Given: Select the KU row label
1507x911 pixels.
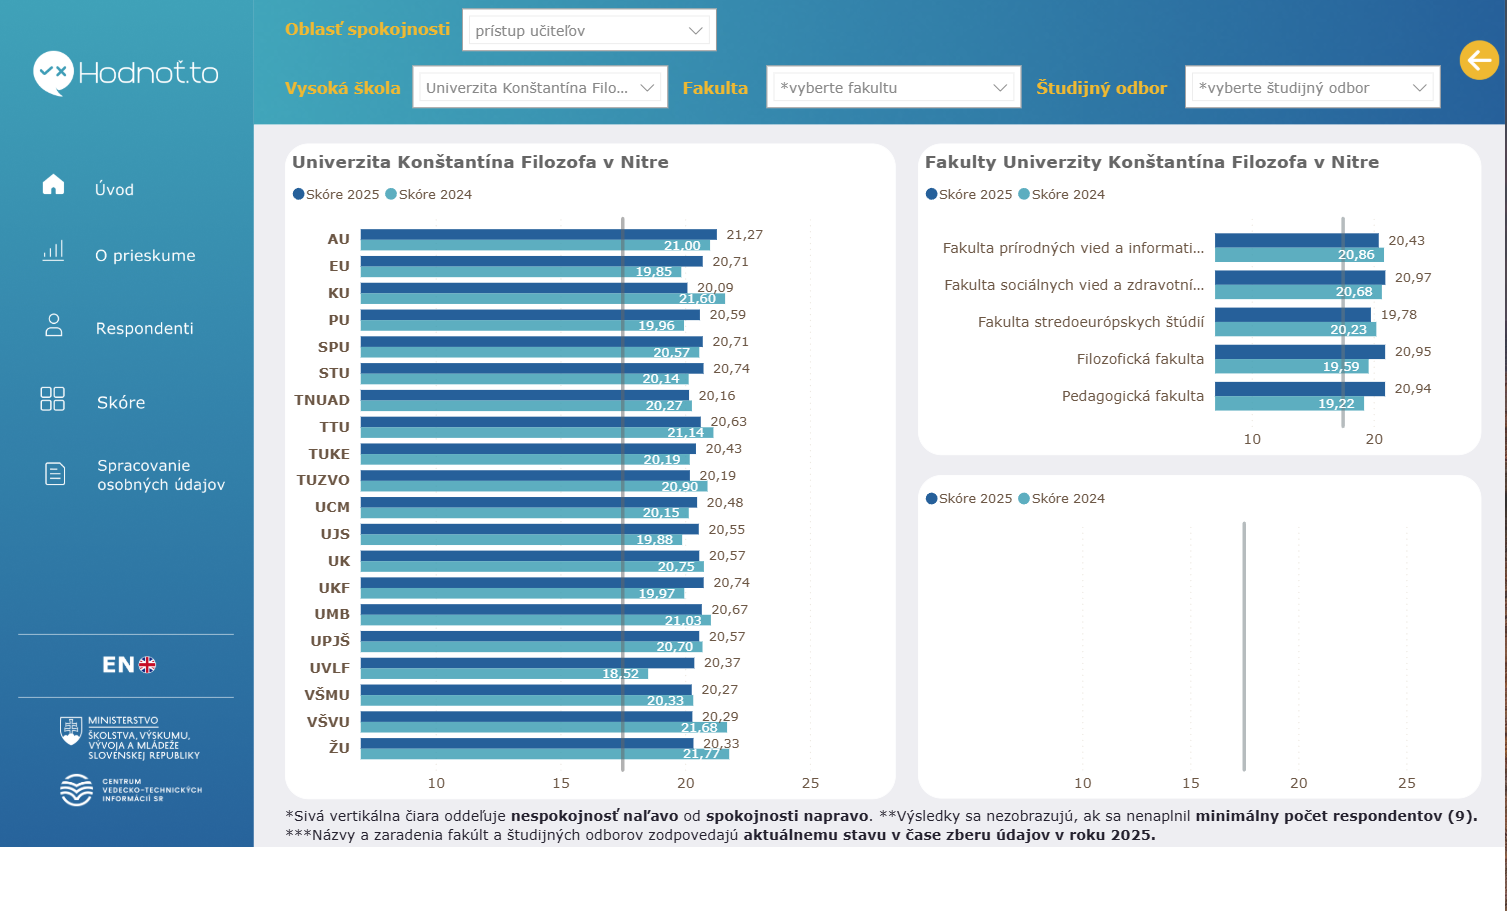Looking at the screenshot, I should coord(339,293).
